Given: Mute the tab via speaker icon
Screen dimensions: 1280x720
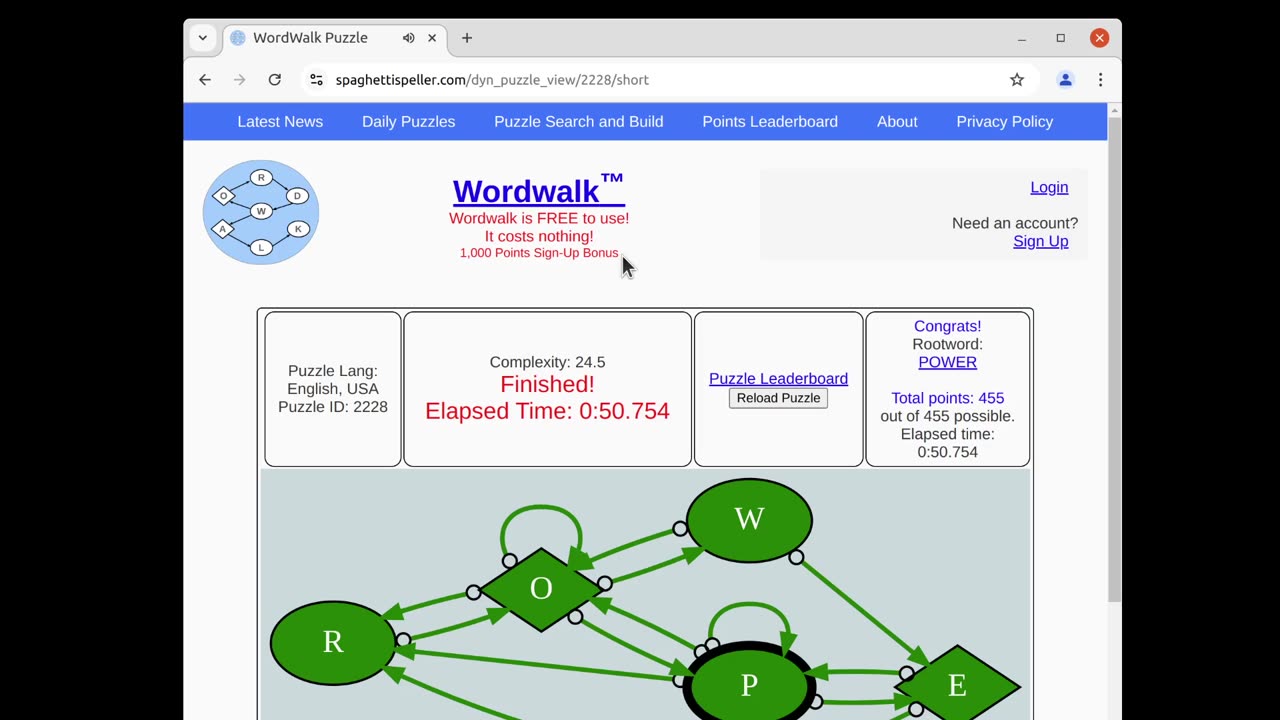Looking at the screenshot, I should (409, 38).
